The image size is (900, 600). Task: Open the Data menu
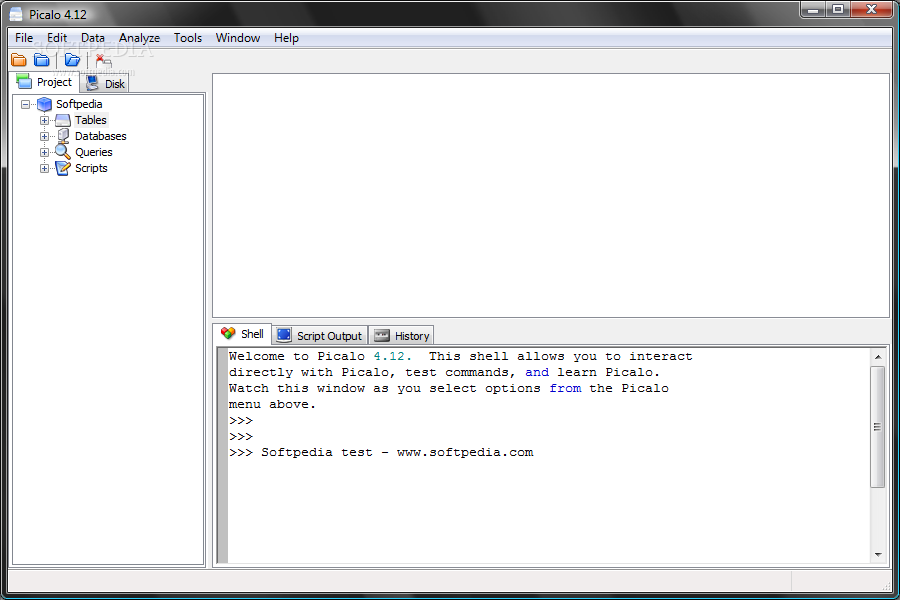pos(92,38)
